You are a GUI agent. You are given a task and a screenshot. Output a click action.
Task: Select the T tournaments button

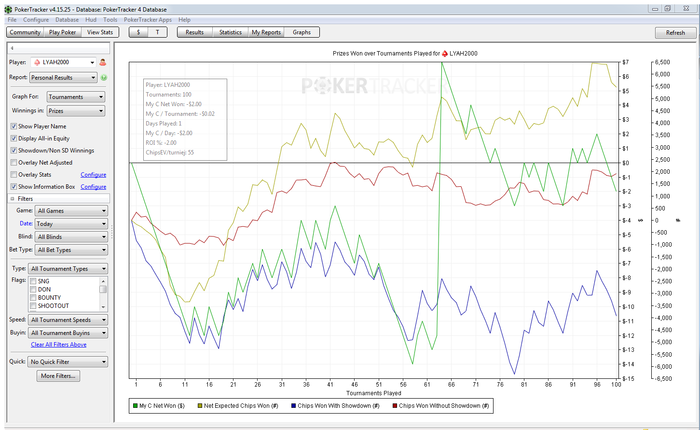158,33
